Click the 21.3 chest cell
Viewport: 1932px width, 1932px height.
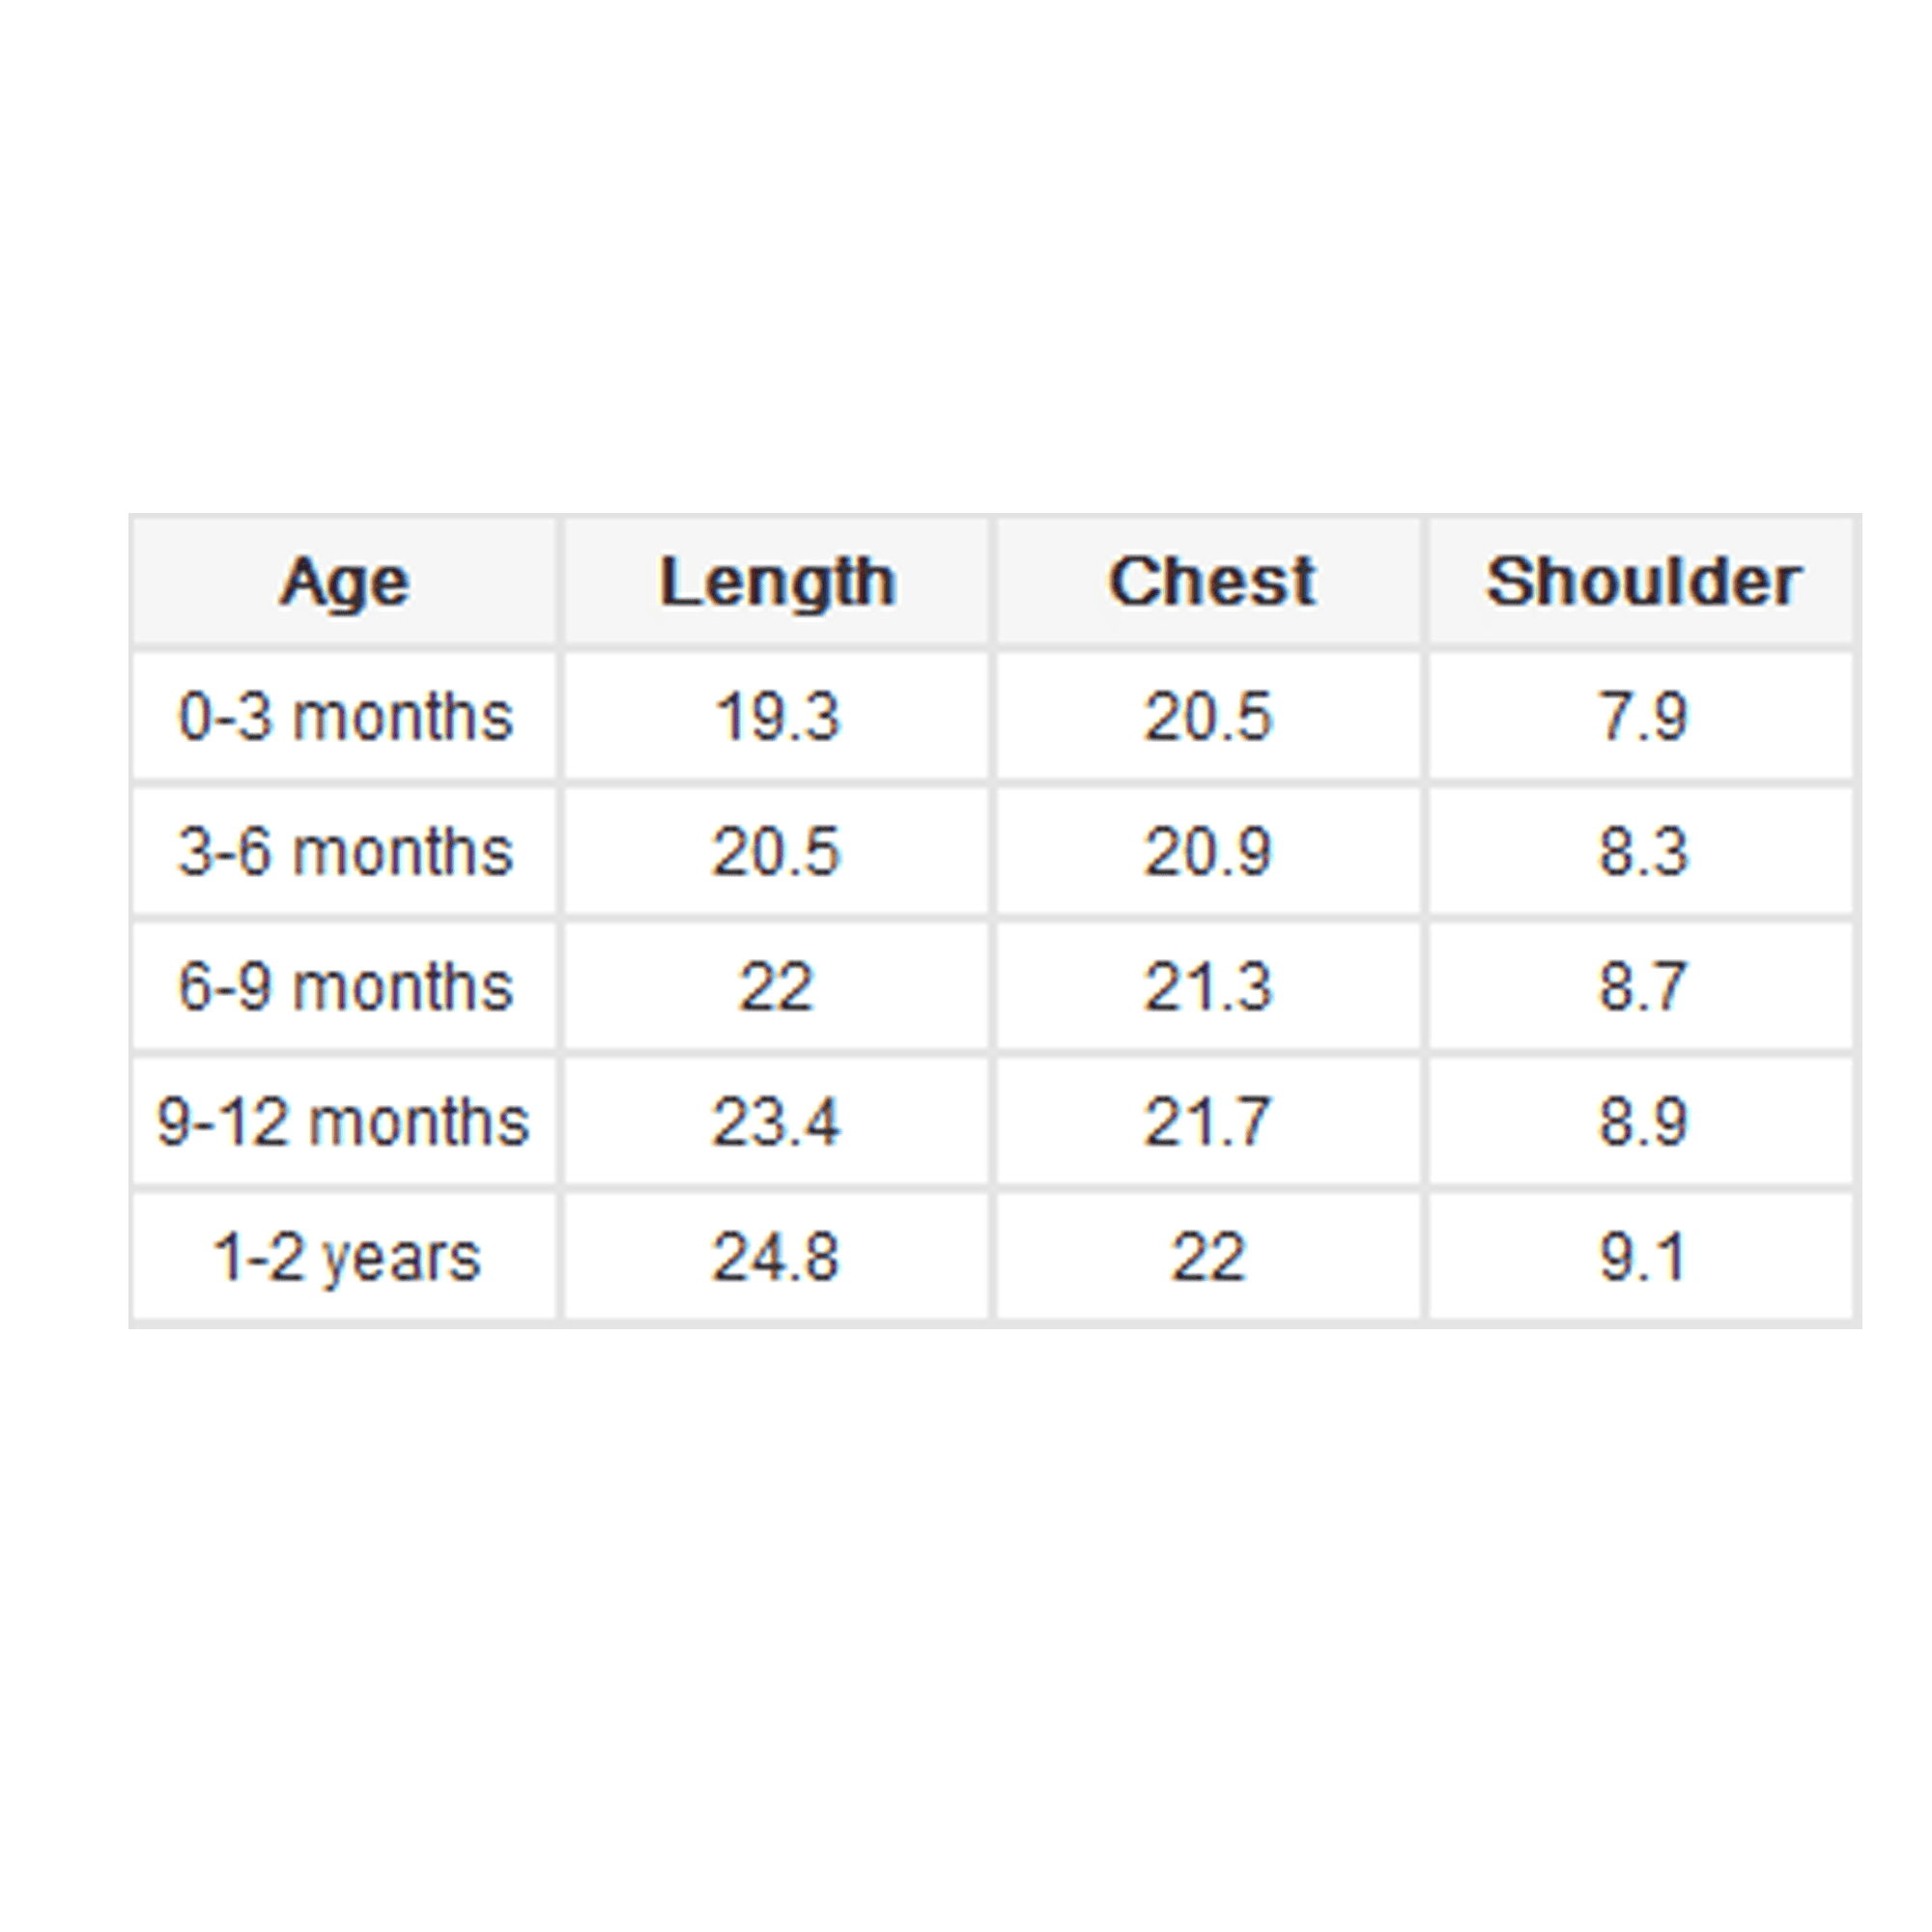[x=1208, y=986]
